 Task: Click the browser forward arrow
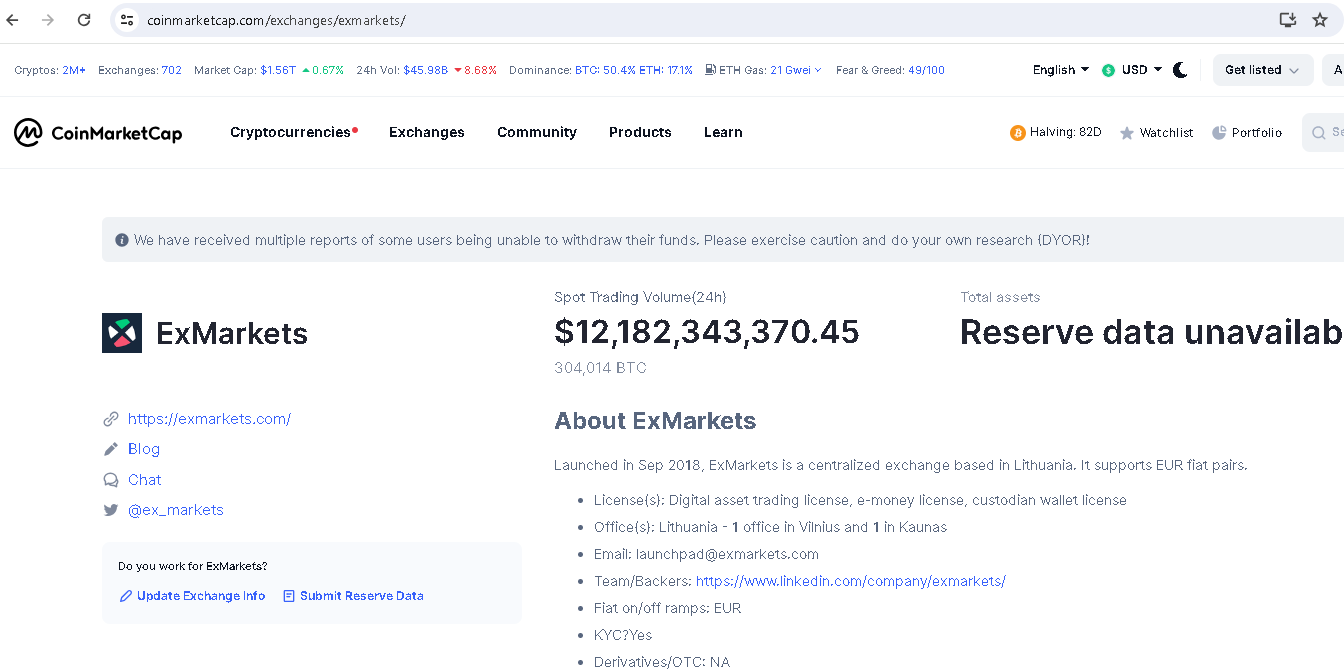(48, 20)
